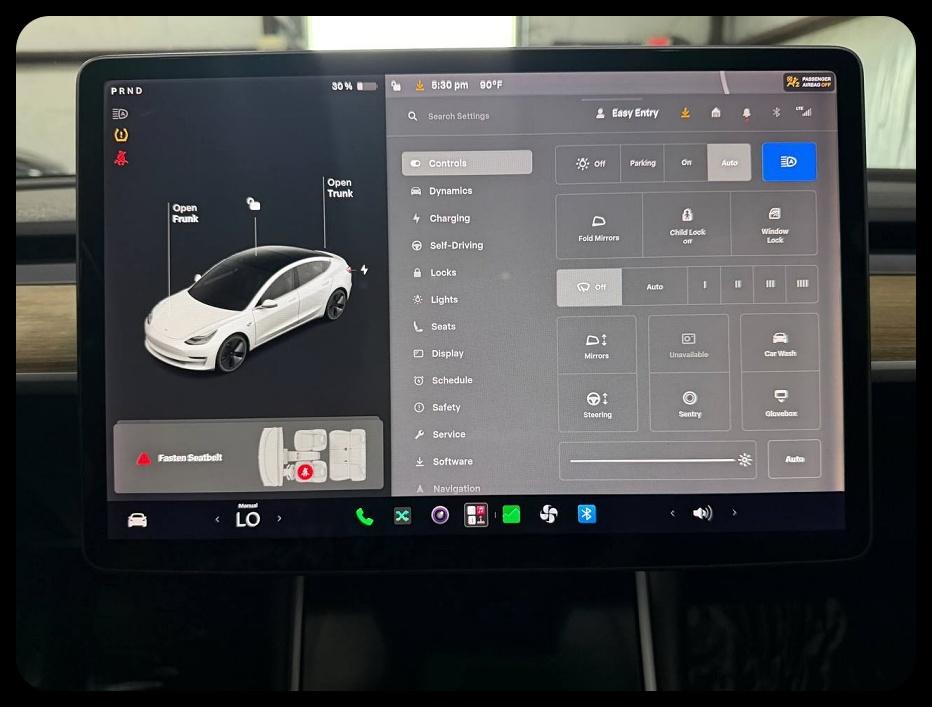The image size is (932, 707).
Task: Adjust Steering button
Action: 597,404
